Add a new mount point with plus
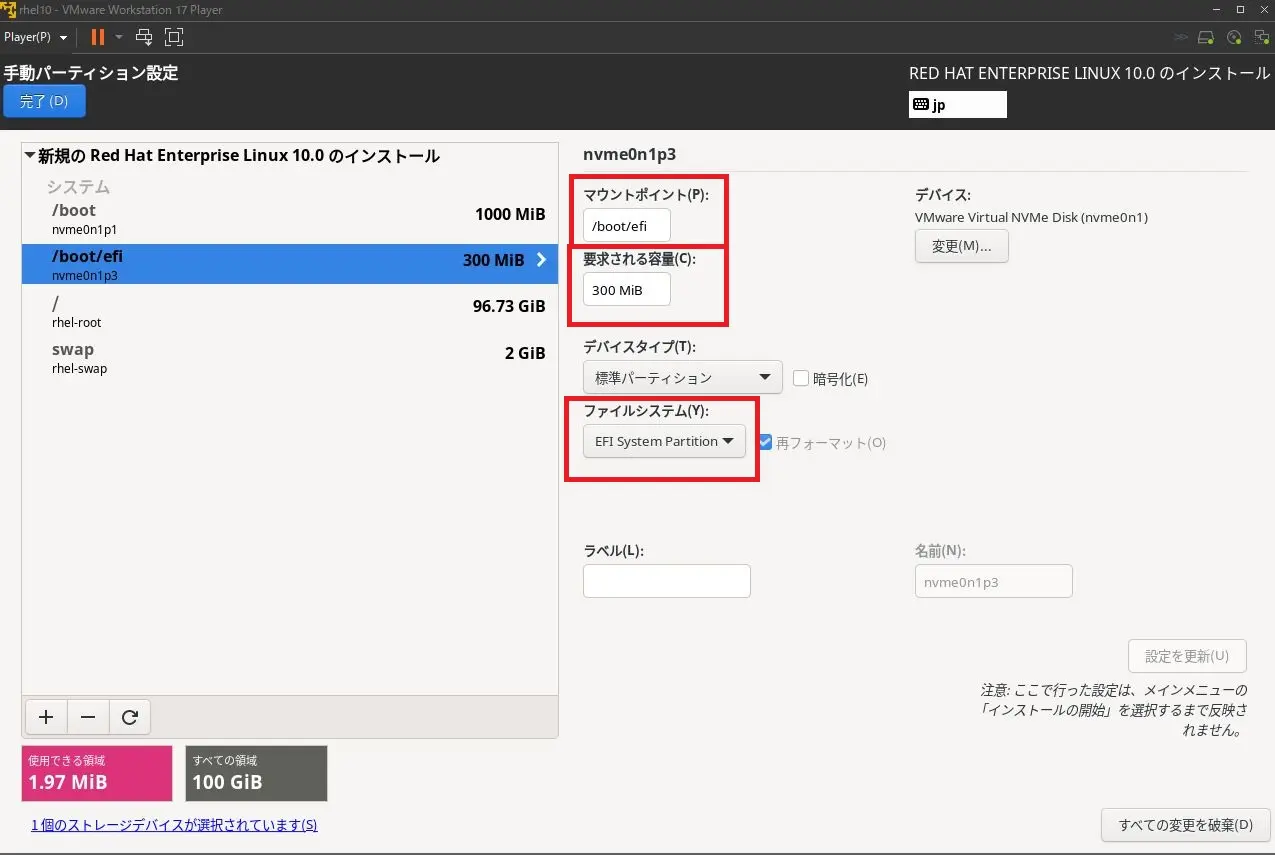This screenshot has width=1275, height=855. (46, 717)
